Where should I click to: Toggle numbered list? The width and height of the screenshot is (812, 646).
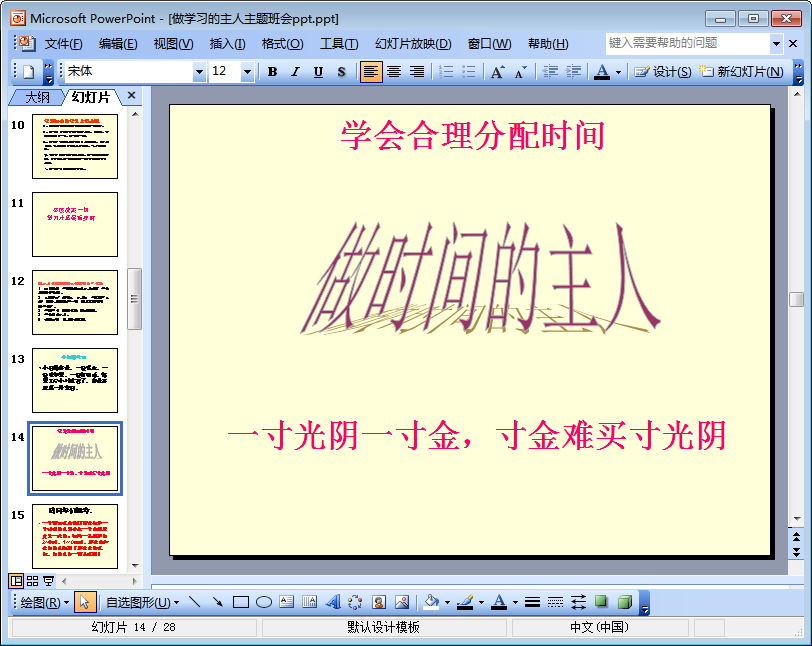(446, 72)
